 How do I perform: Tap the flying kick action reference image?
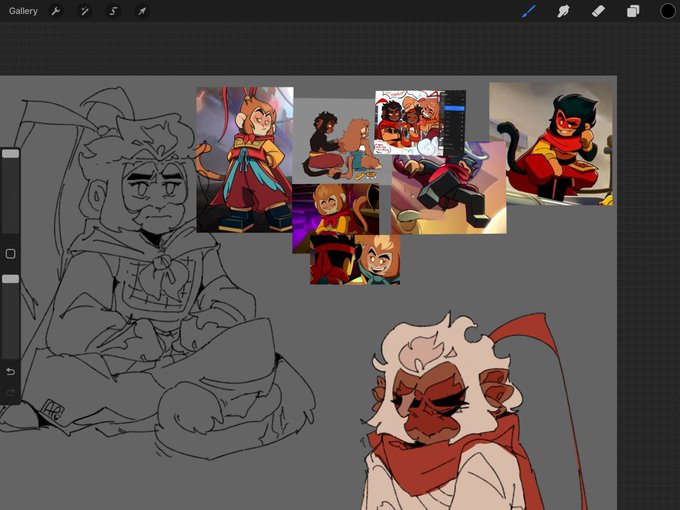[449, 193]
